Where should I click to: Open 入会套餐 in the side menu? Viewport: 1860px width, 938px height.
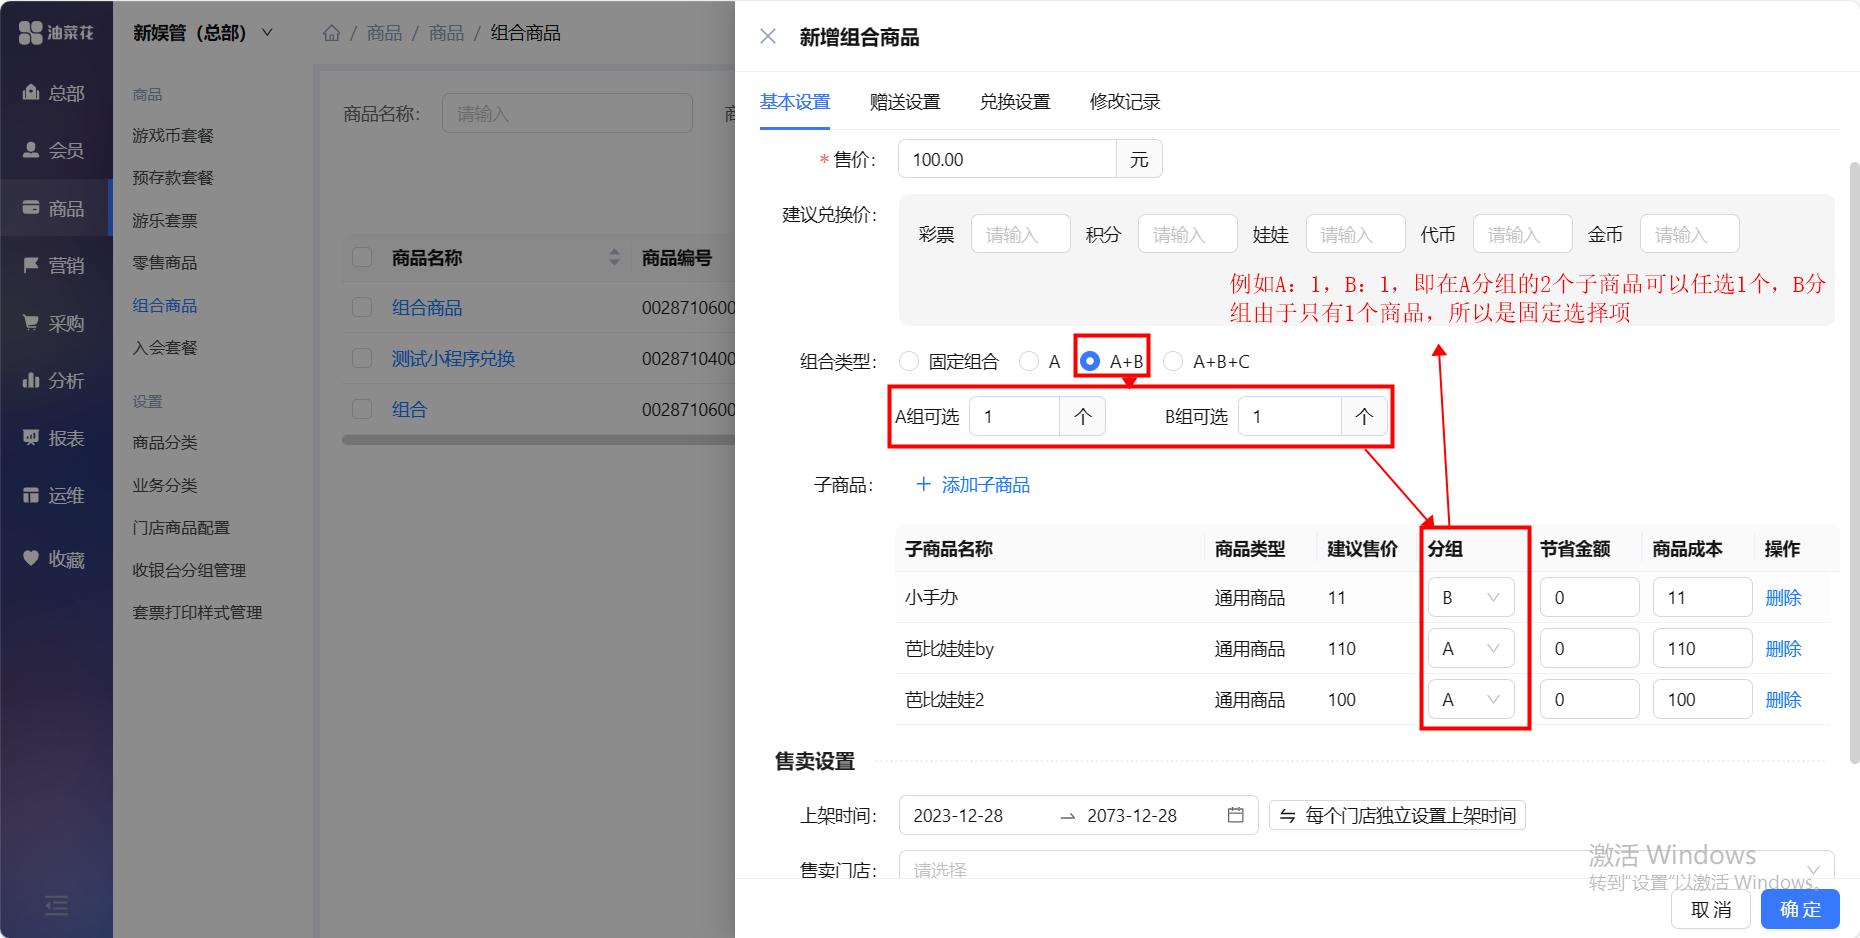pyautogui.click(x=165, y=347)
